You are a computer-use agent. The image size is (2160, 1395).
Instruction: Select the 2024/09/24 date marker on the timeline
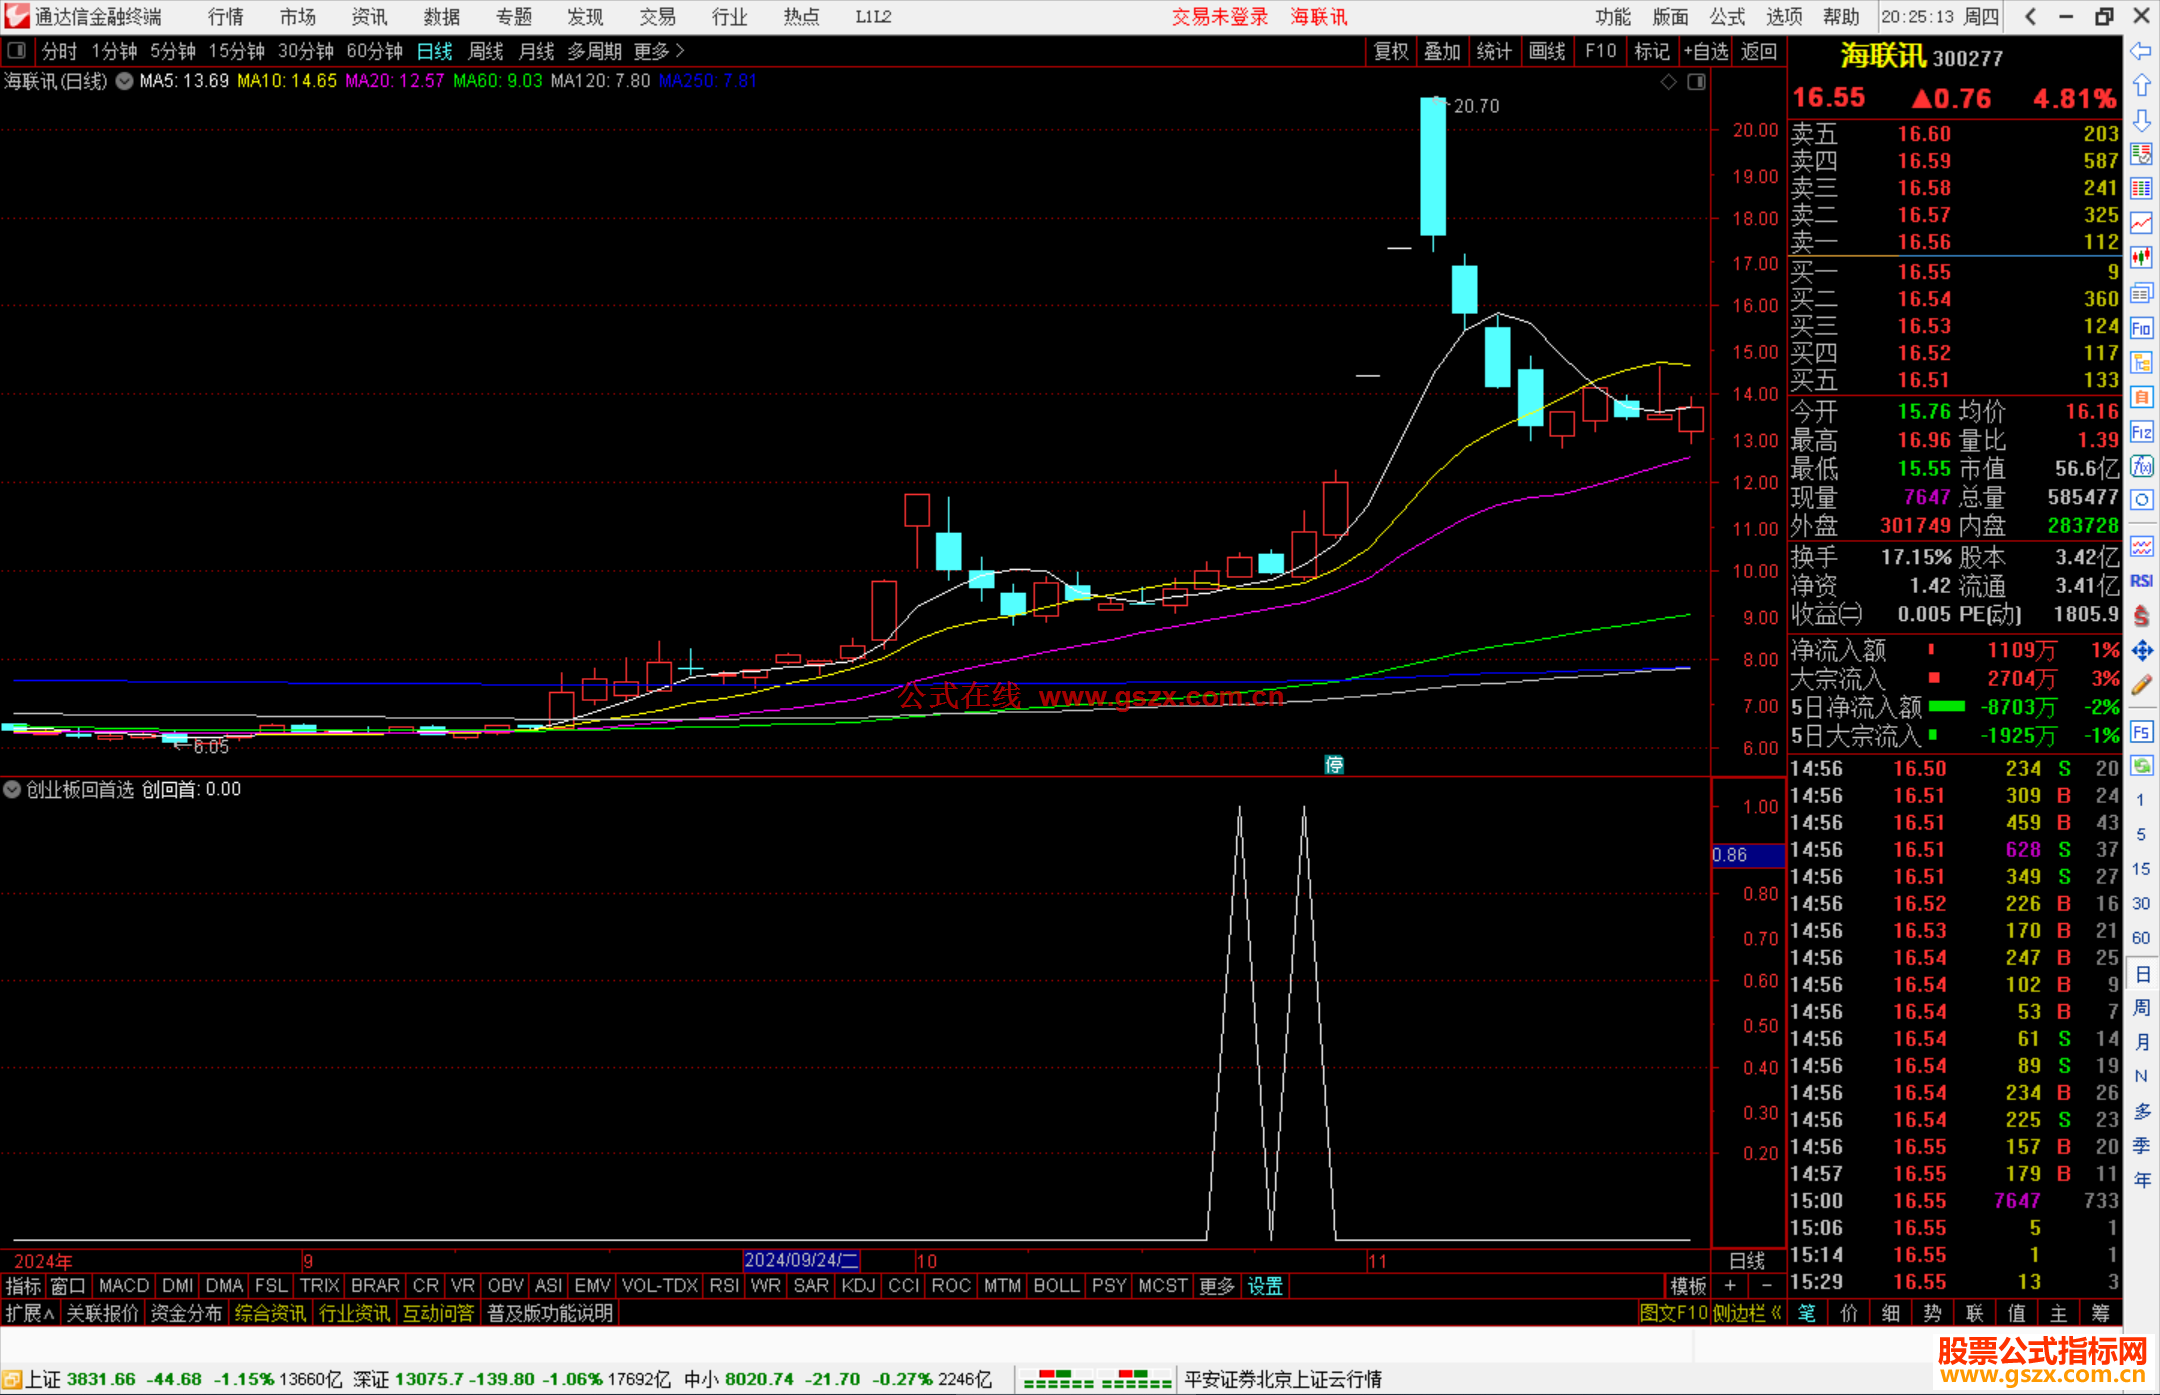click(x=801, y=1260)
